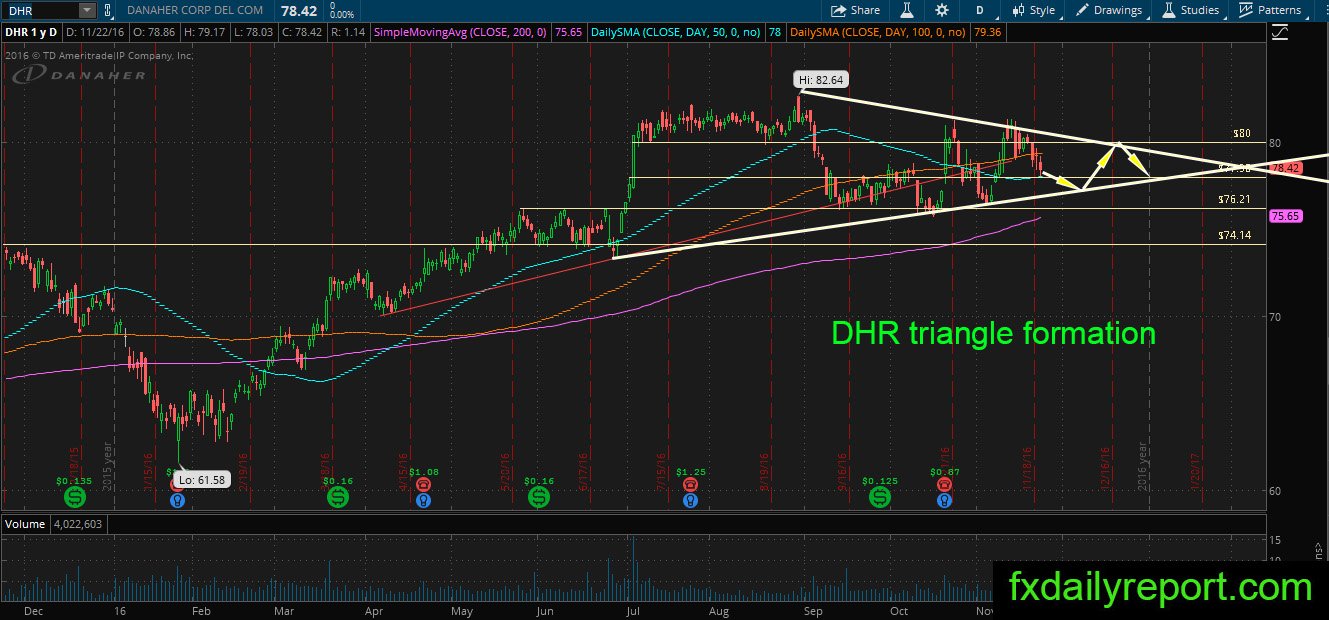Click the blue bulb icon under $0.87

pos(944,498)
